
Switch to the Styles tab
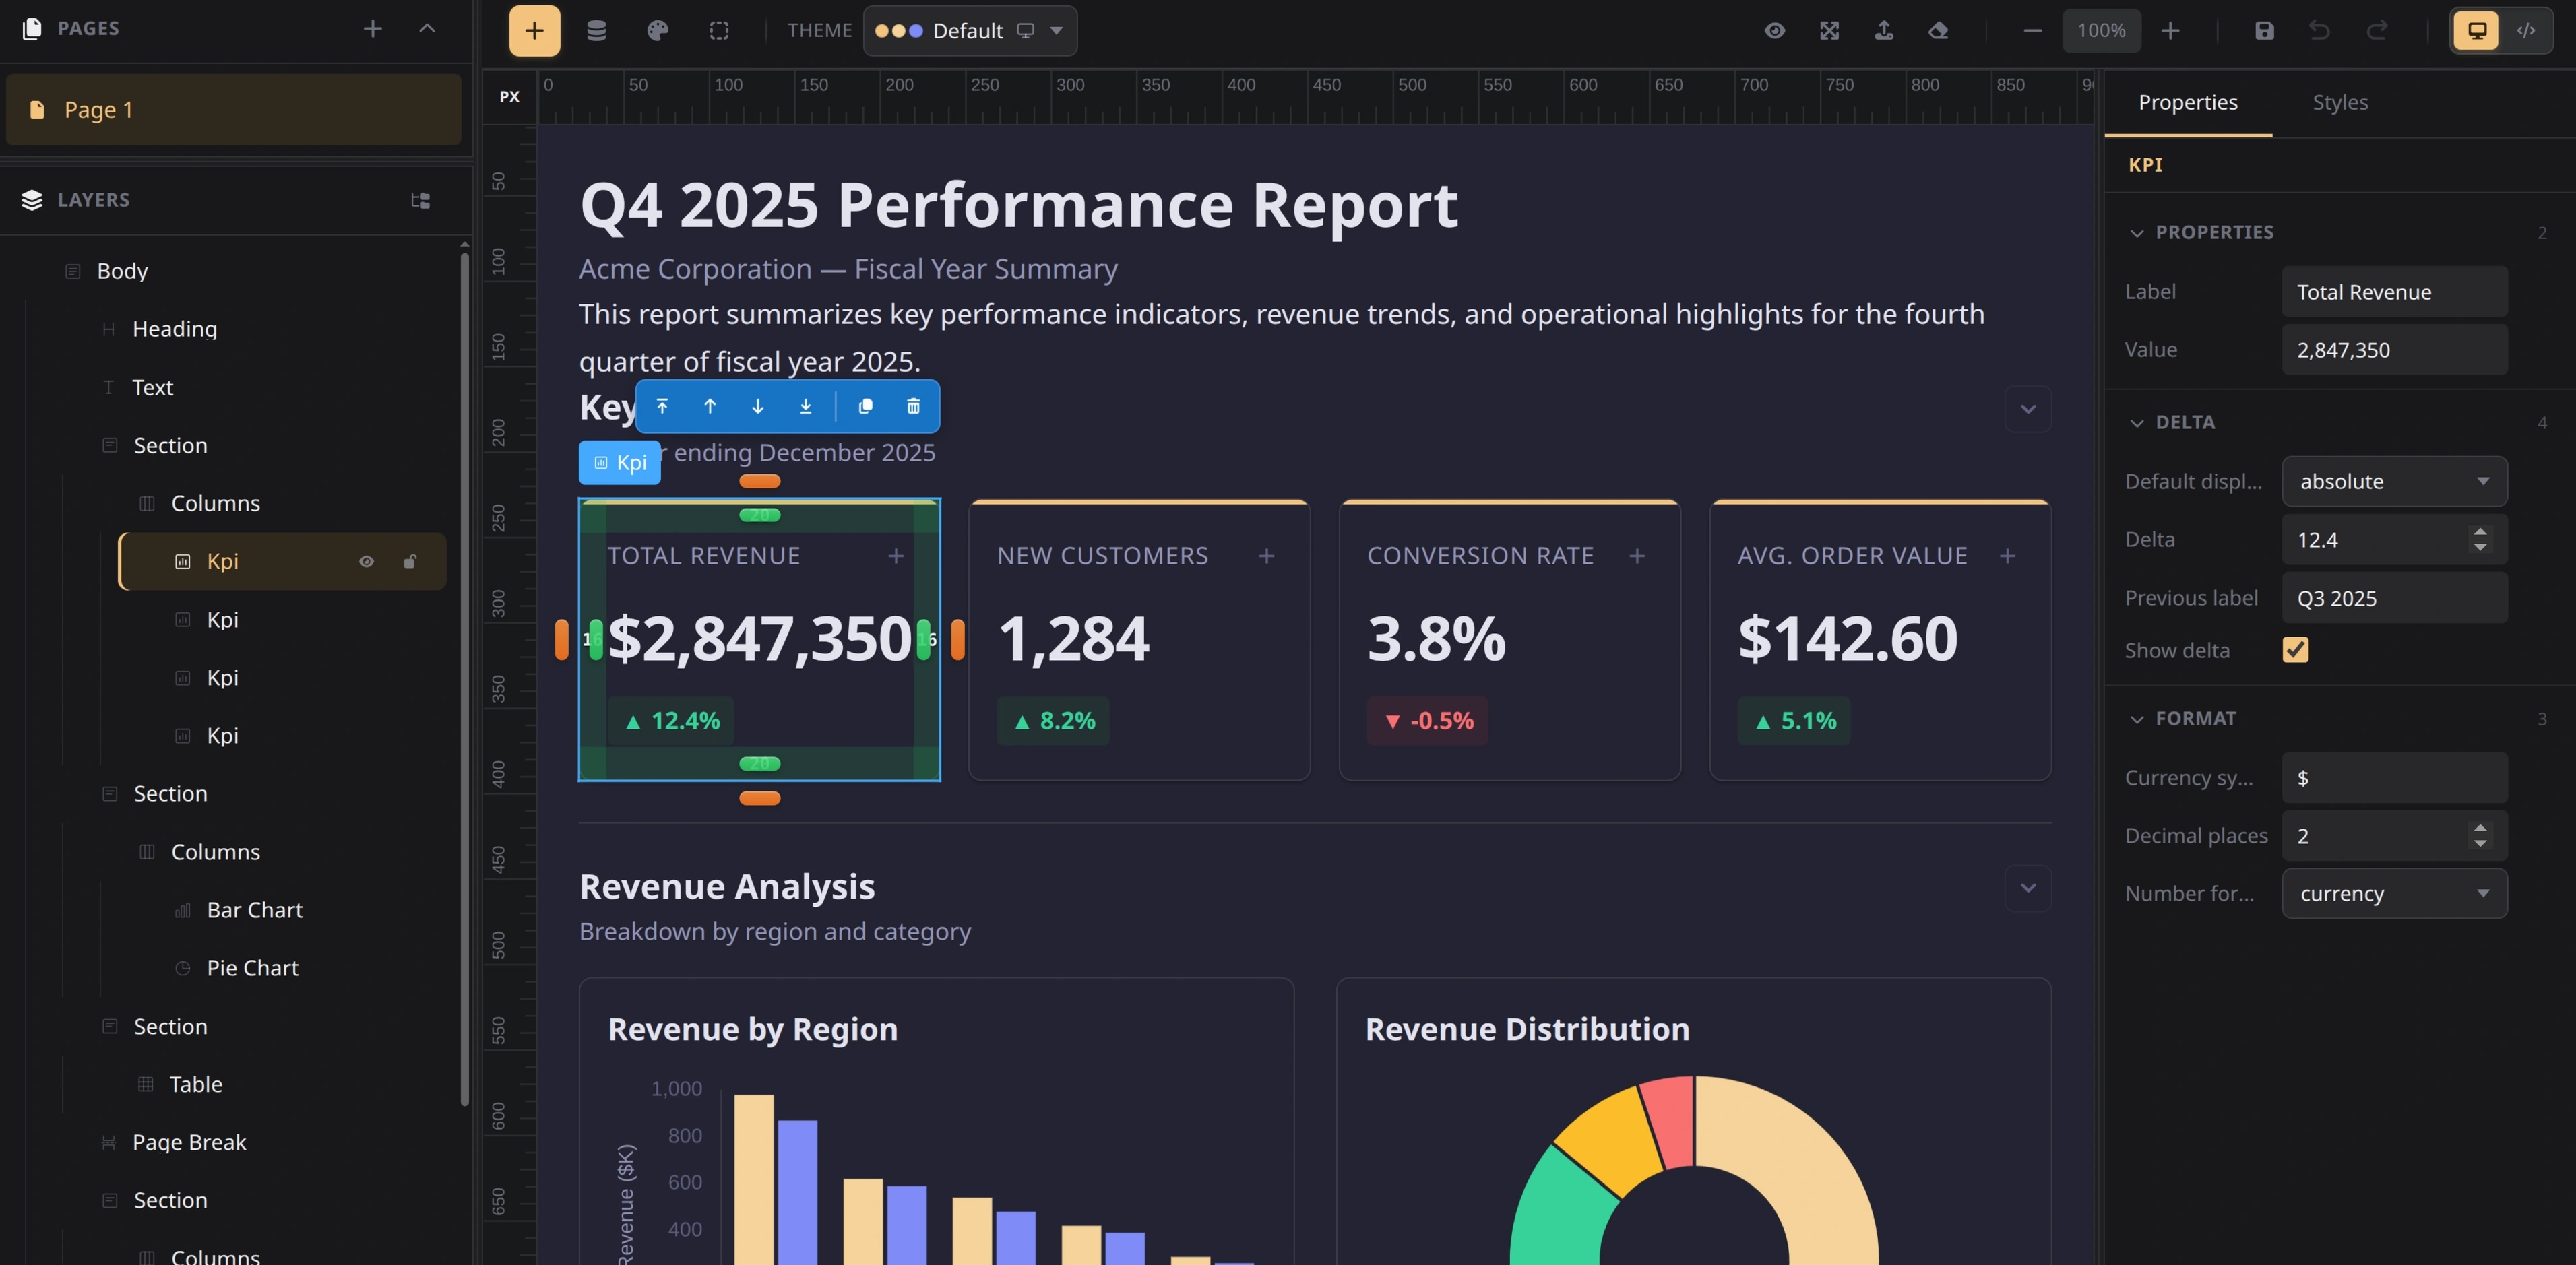2340,102
